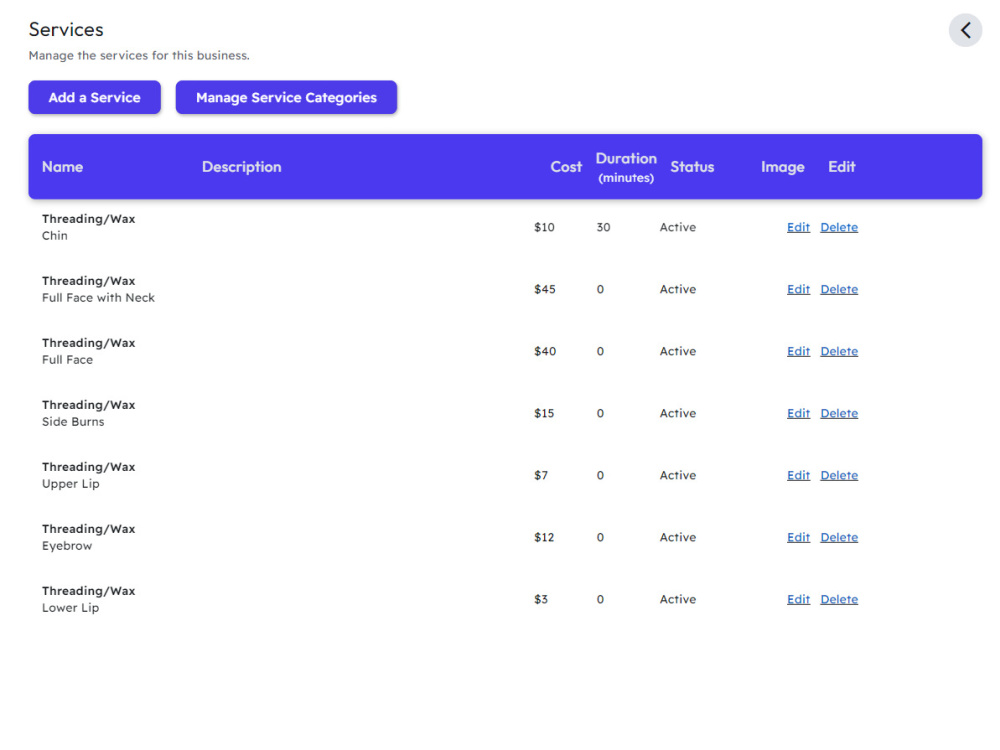Click the Eyebrow service name
This screenshot has width=1000, height=750.
(x=67, y=546)
